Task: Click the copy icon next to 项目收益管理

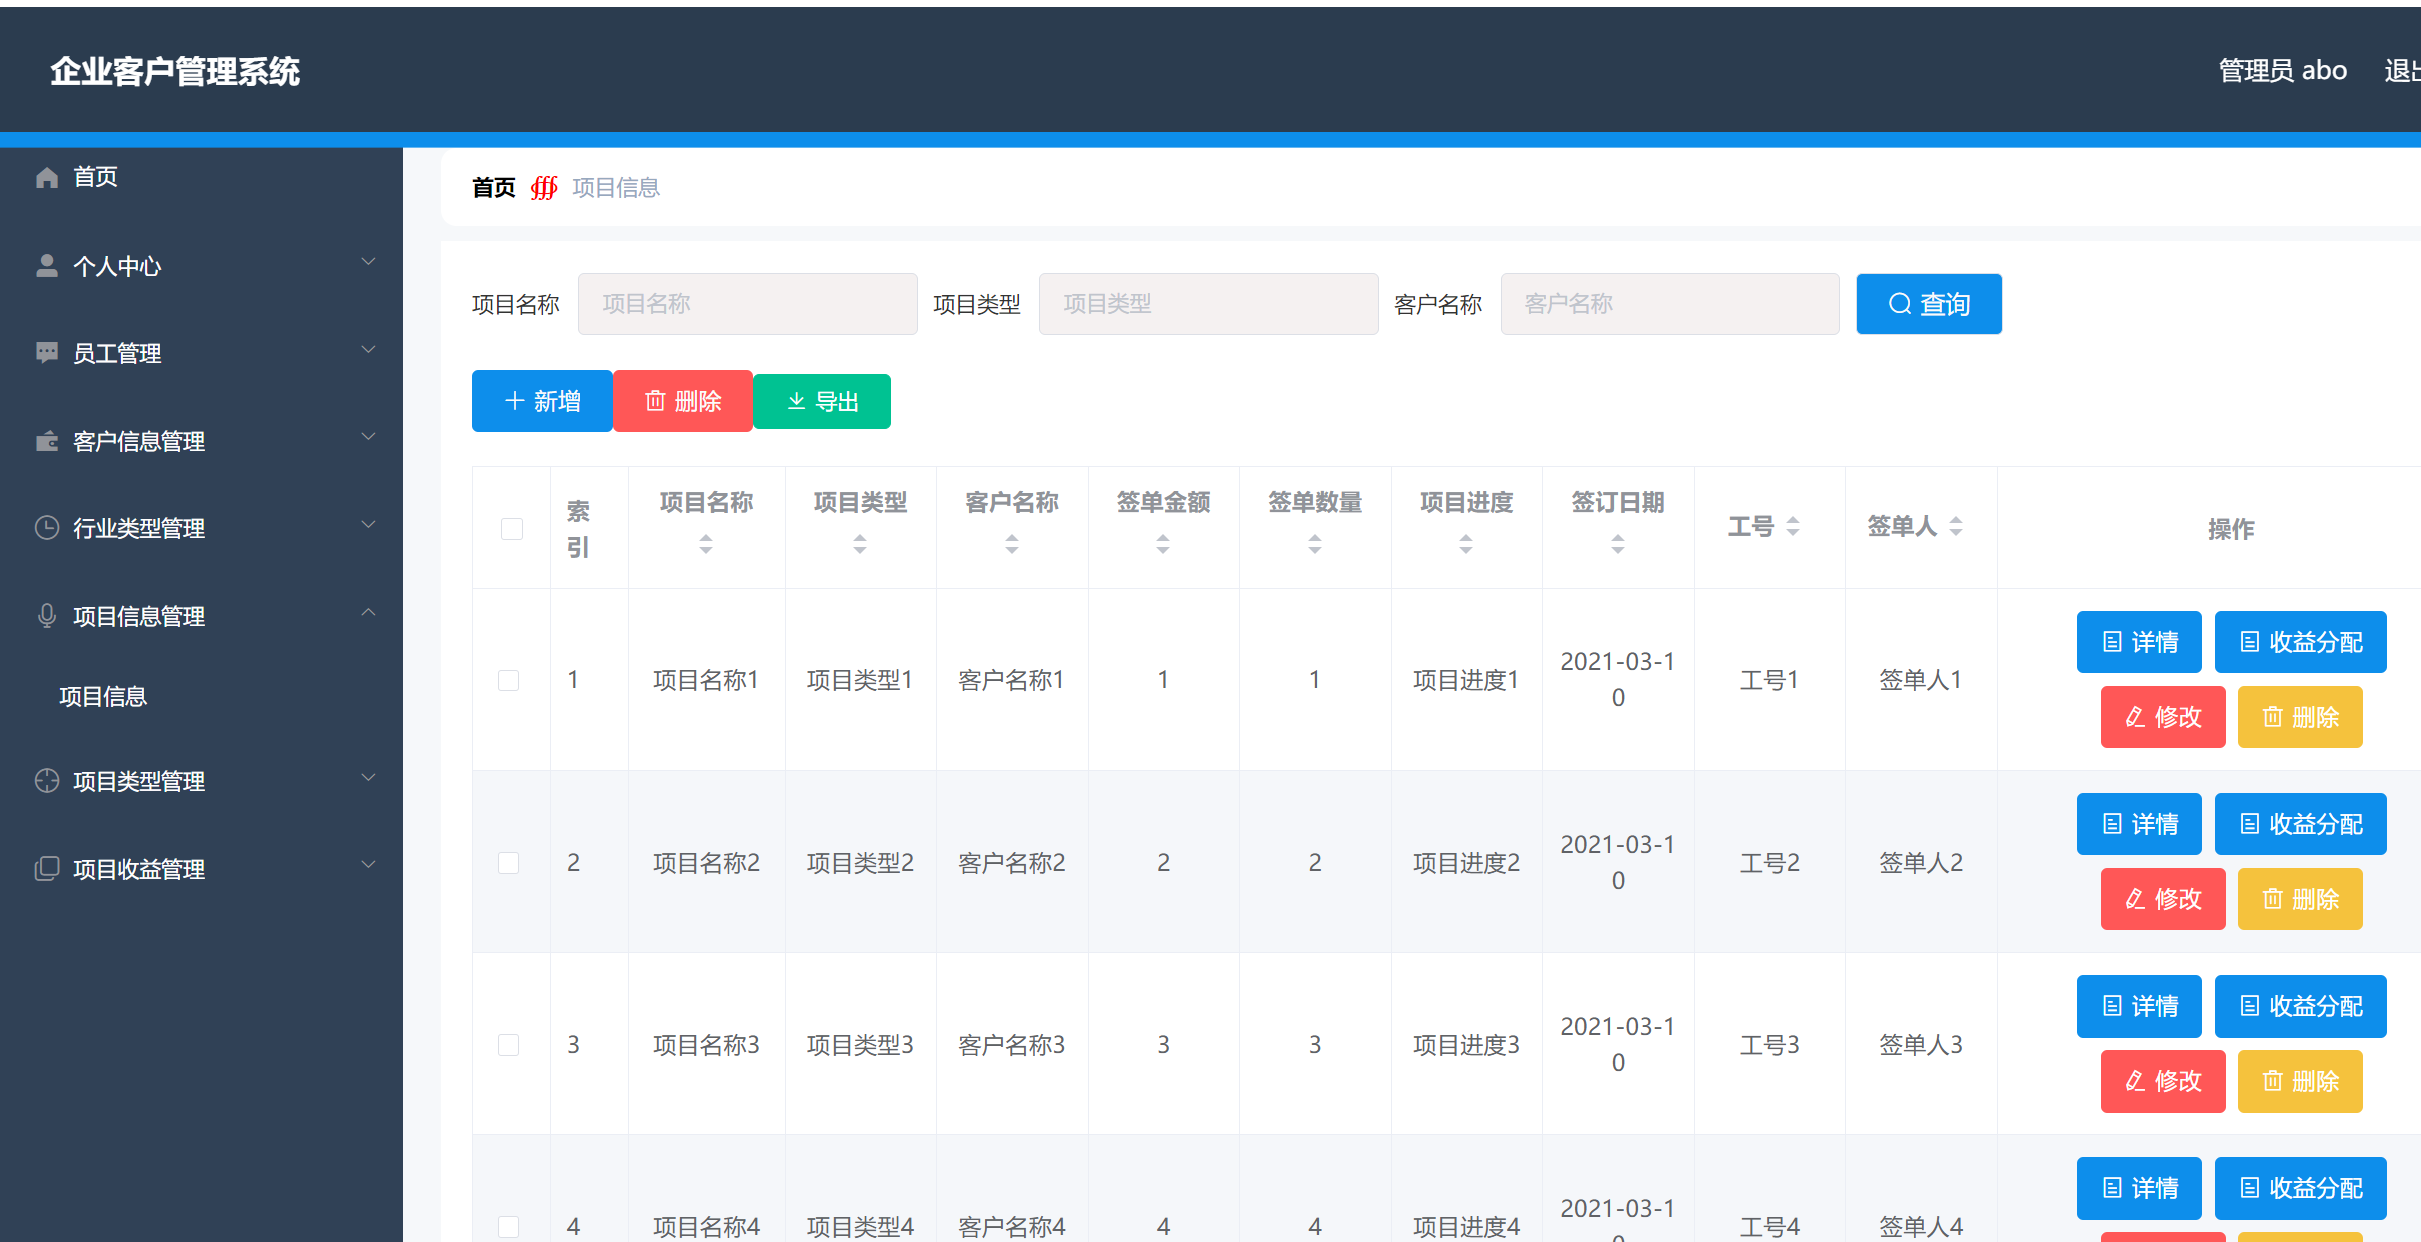Action: pos(46,868)
